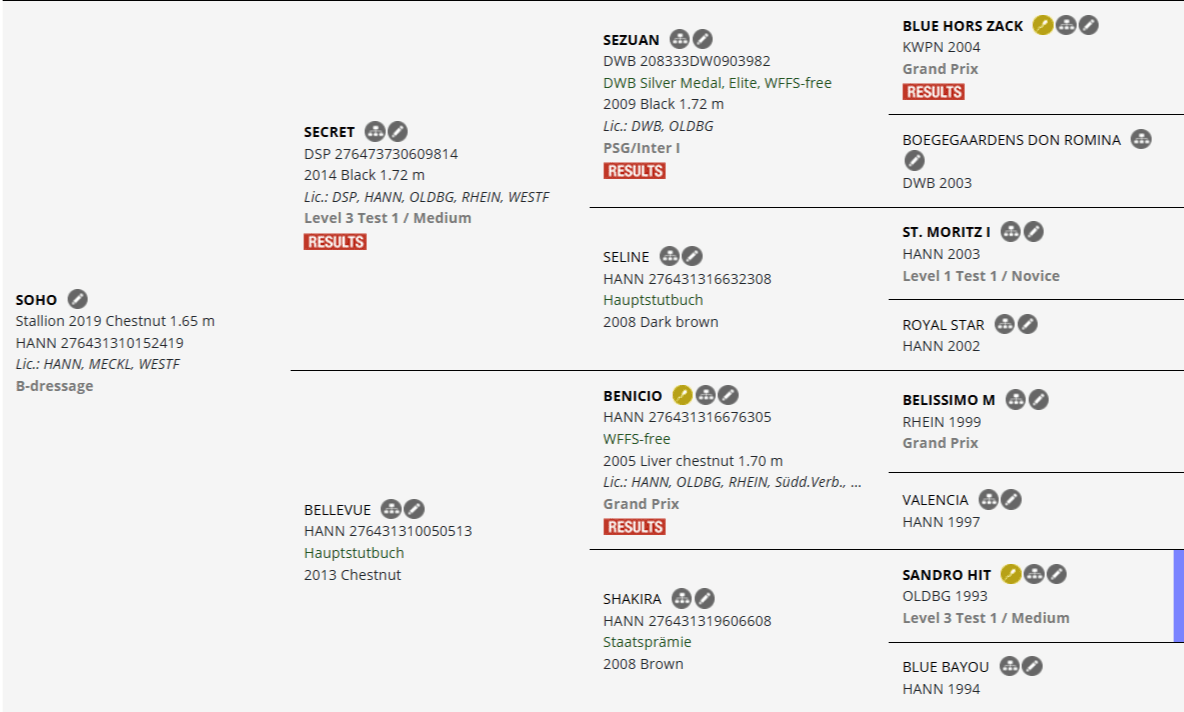Click the gold icon next to Benicio
Screen dimensions: 1184x712
point(682,395)
